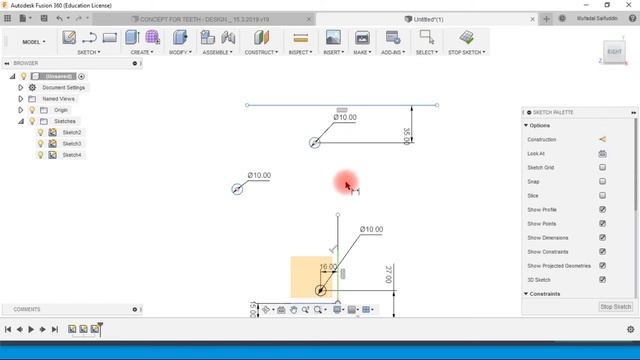Image resolution: width=640 pixels, height=360 pixels.
Task: Click the ViewCube RIGHT face
Action: (x=614, y=51)
